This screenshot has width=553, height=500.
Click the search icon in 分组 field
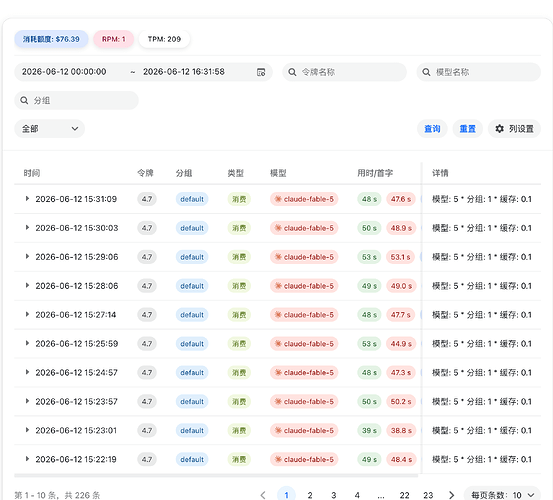coord(24,100)
